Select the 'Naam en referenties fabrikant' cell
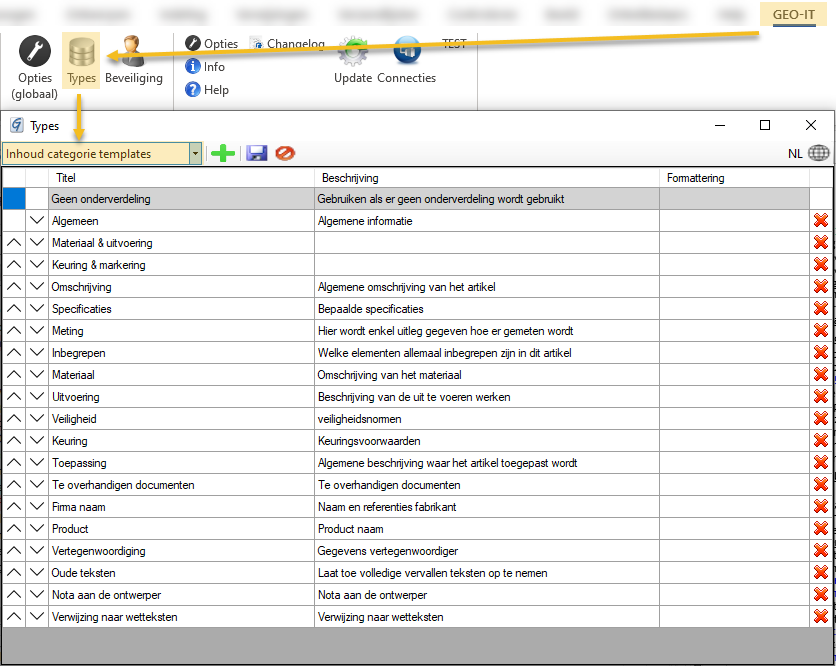Screen dimensions: 836x666 (487, 507)
